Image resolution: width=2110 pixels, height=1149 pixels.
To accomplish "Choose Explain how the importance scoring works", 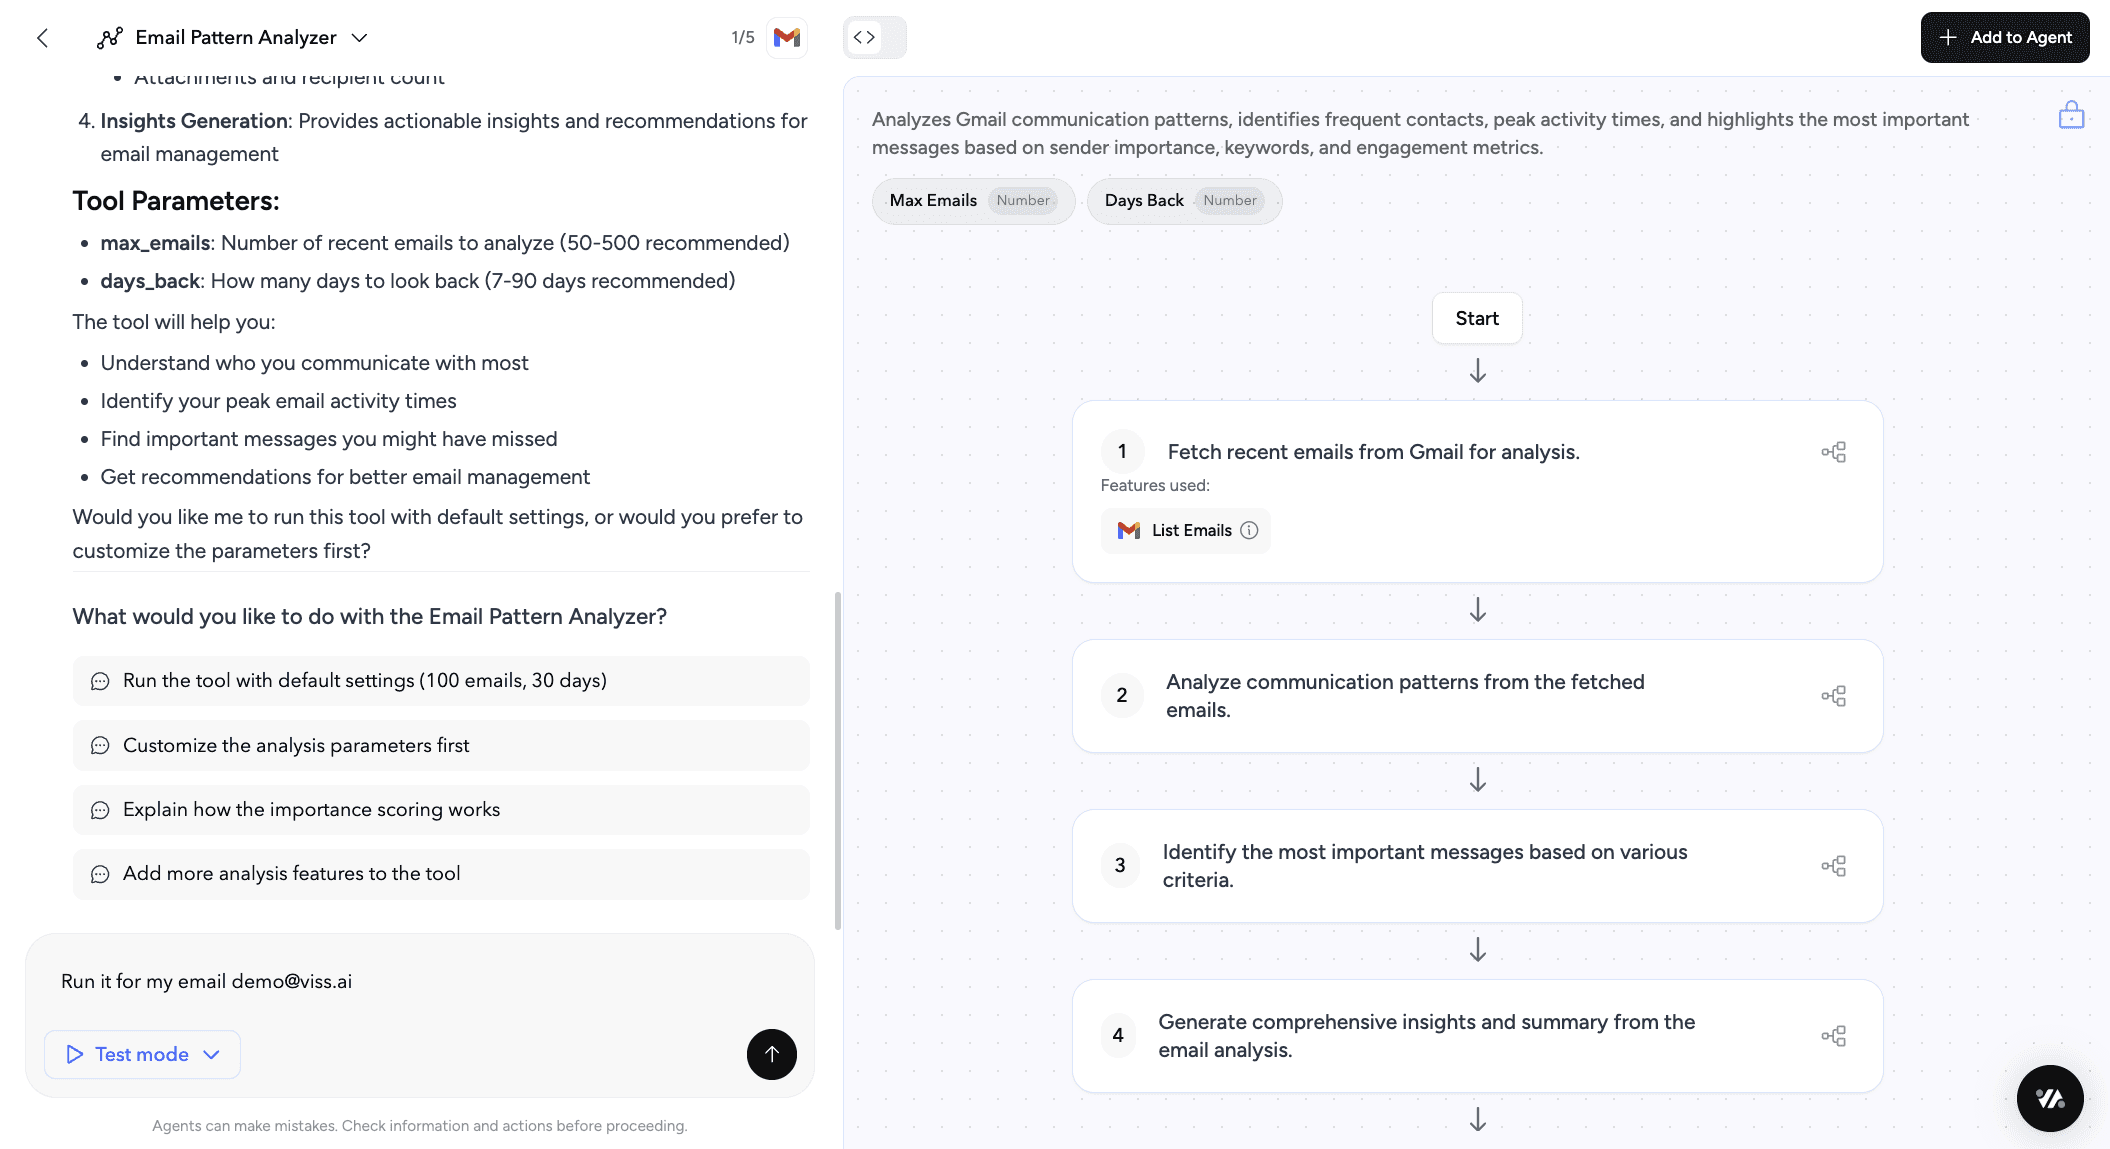I will pos(441,810).
